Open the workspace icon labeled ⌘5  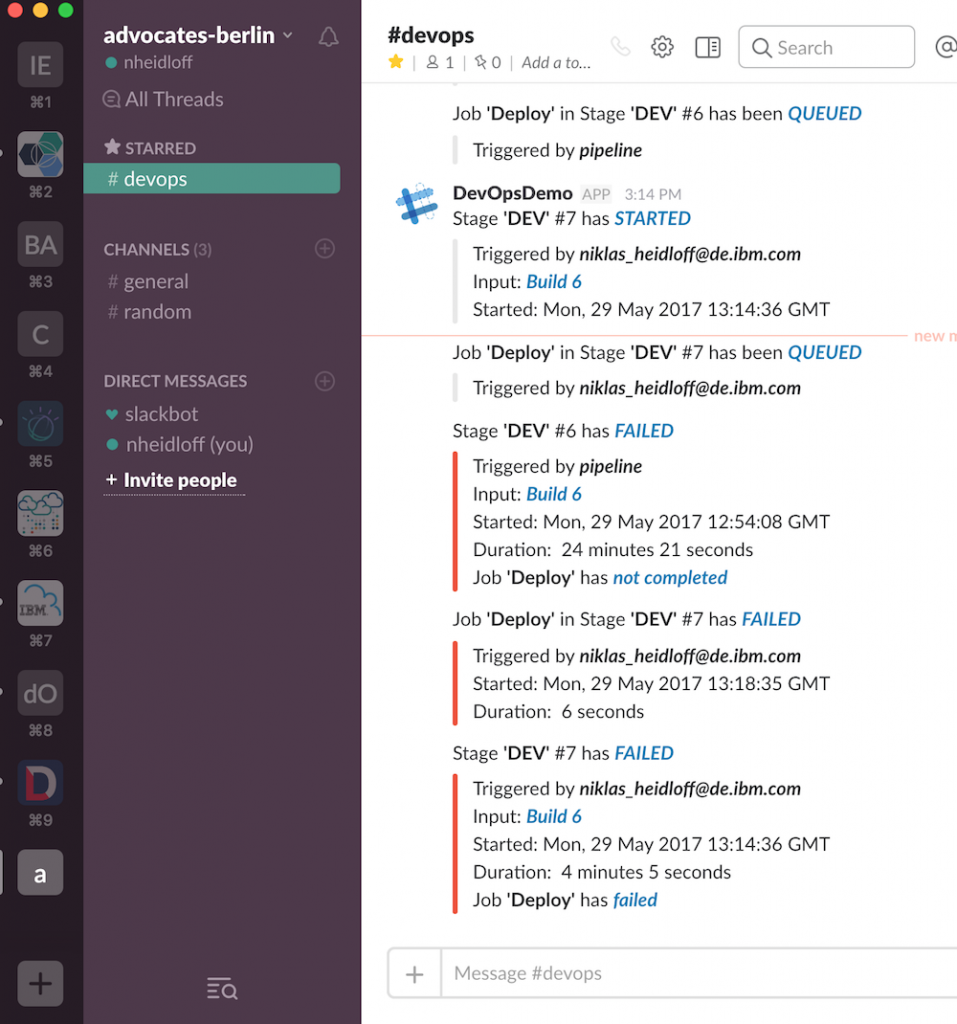click(40, 424)
